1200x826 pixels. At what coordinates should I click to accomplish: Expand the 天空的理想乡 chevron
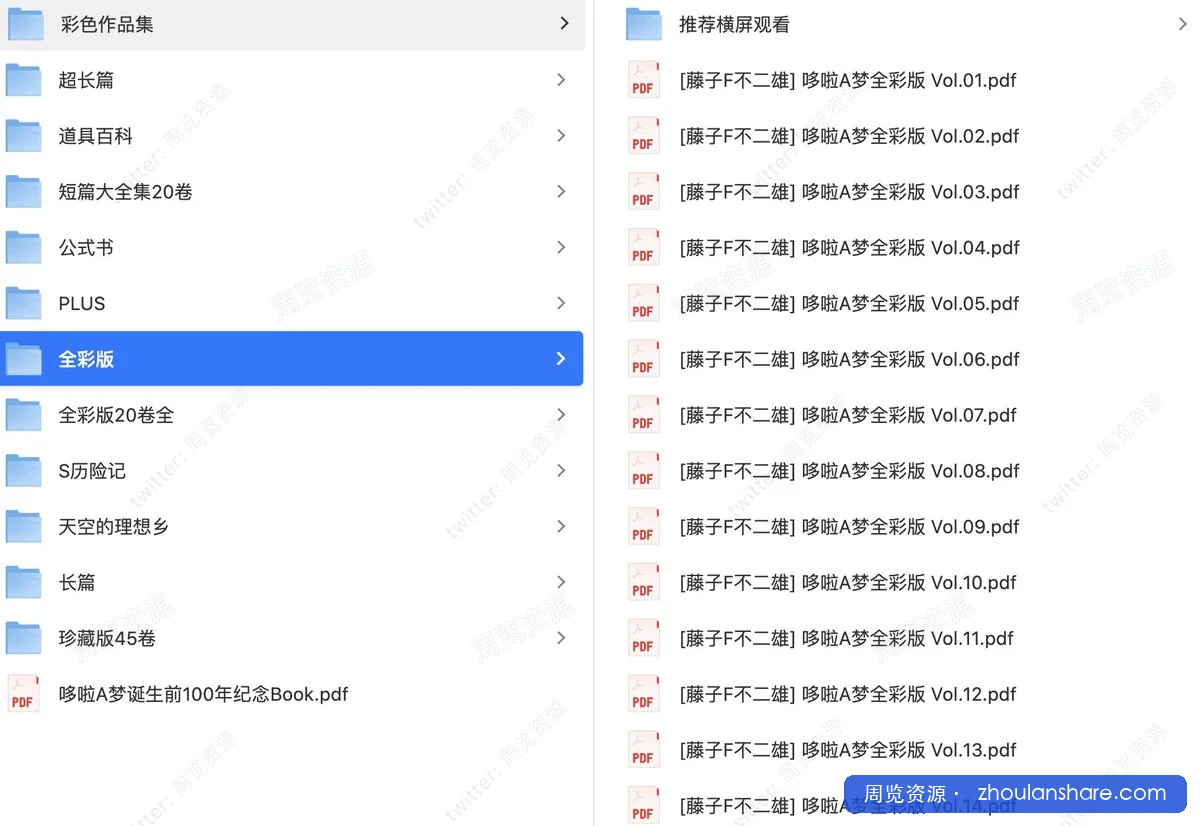[561, 527]
